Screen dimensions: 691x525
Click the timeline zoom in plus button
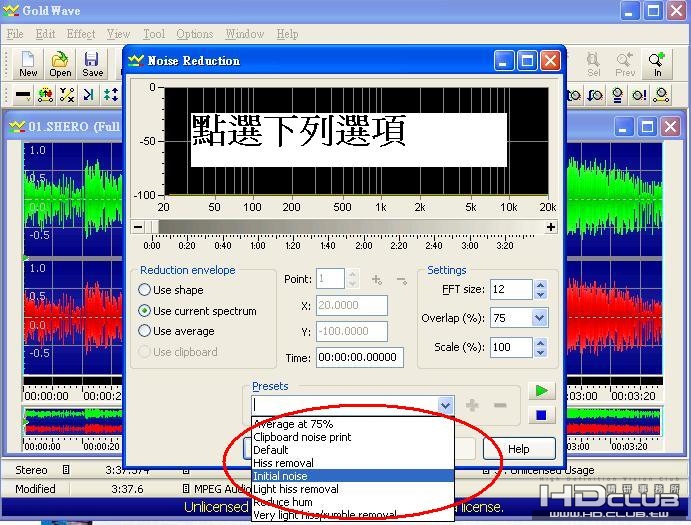[x=551, y=227]
